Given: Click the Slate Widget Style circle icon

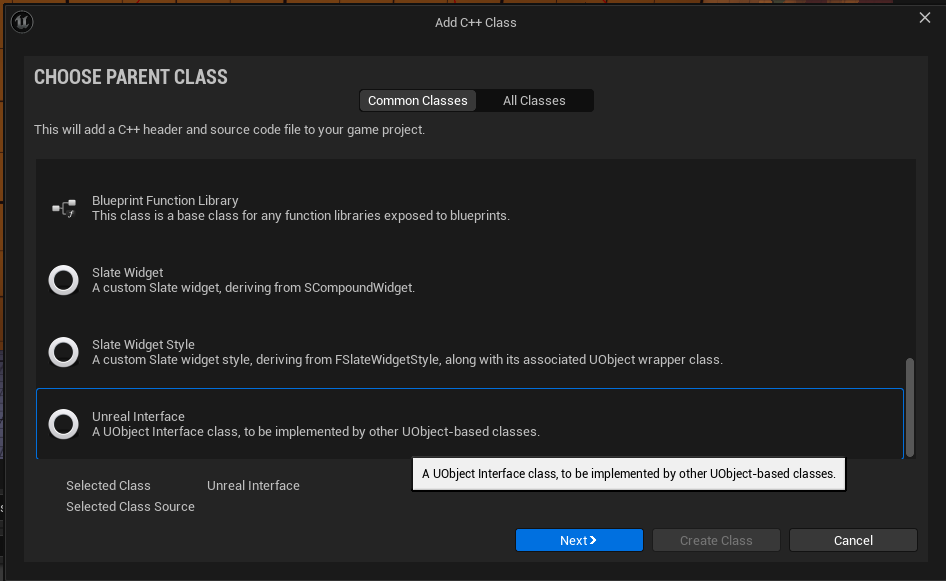Looking at the screenshot, I should coord(63,352).
